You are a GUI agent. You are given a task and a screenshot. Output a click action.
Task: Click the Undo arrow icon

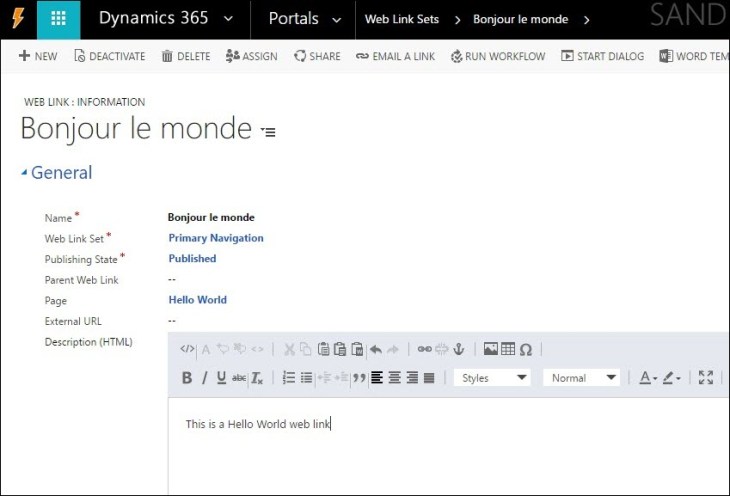pyautogui.click(x=376, y=349)
